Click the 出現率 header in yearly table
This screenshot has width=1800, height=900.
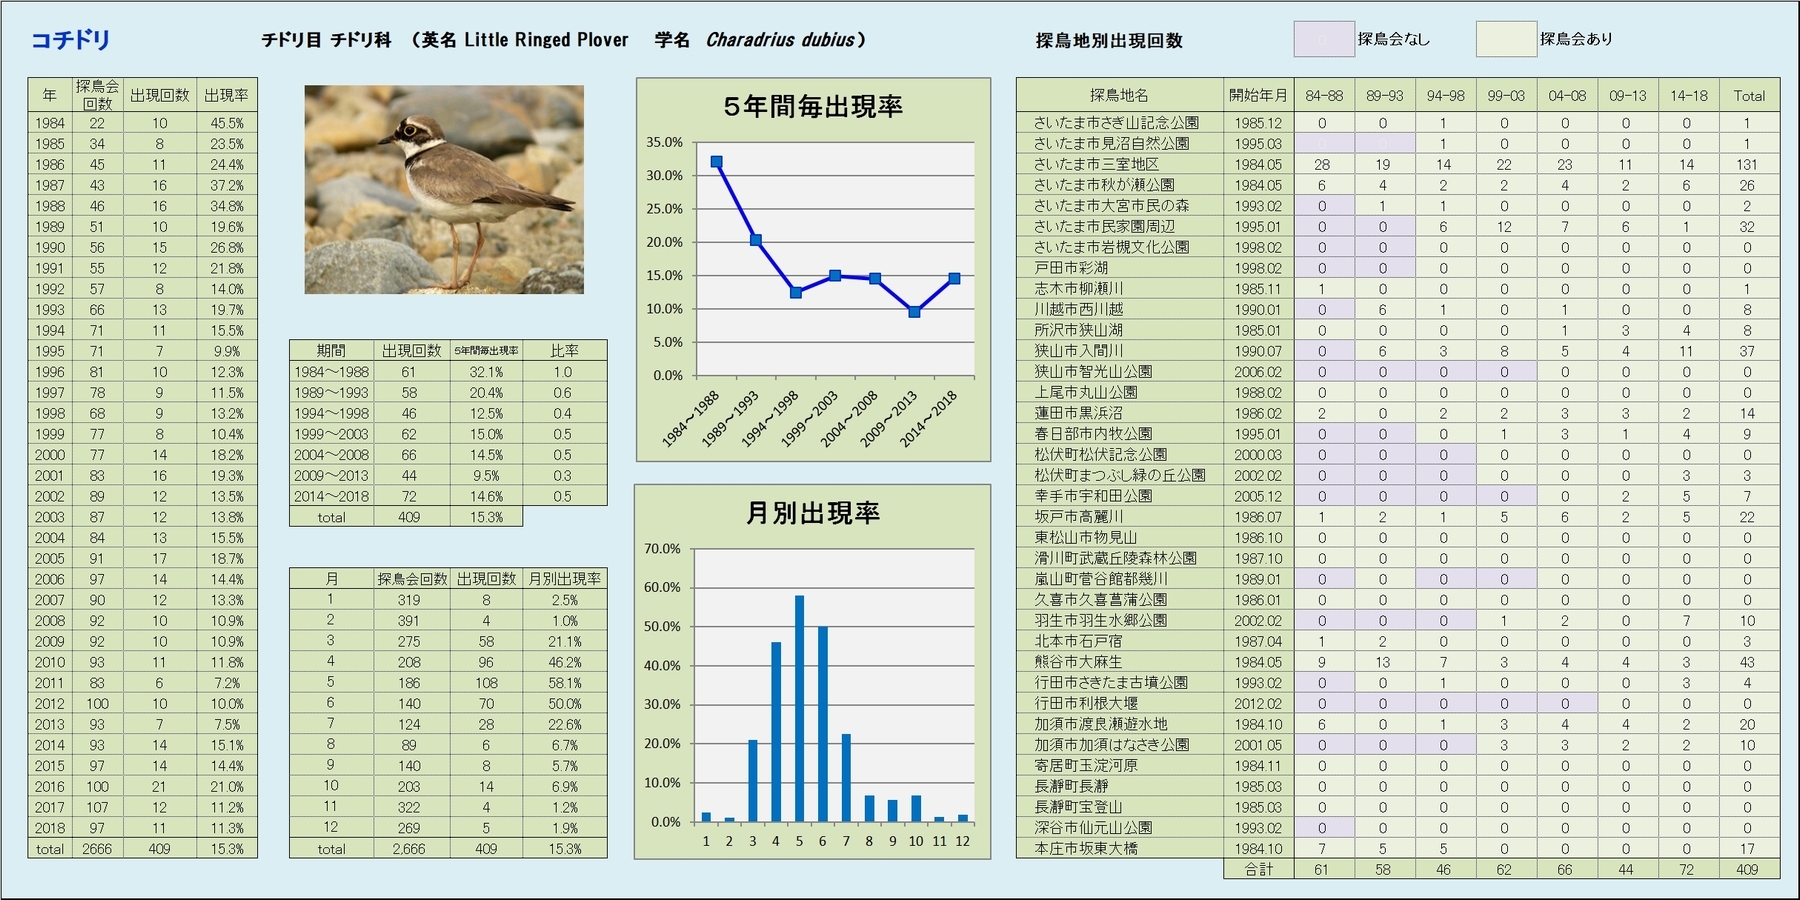click(x=226, y=95)
